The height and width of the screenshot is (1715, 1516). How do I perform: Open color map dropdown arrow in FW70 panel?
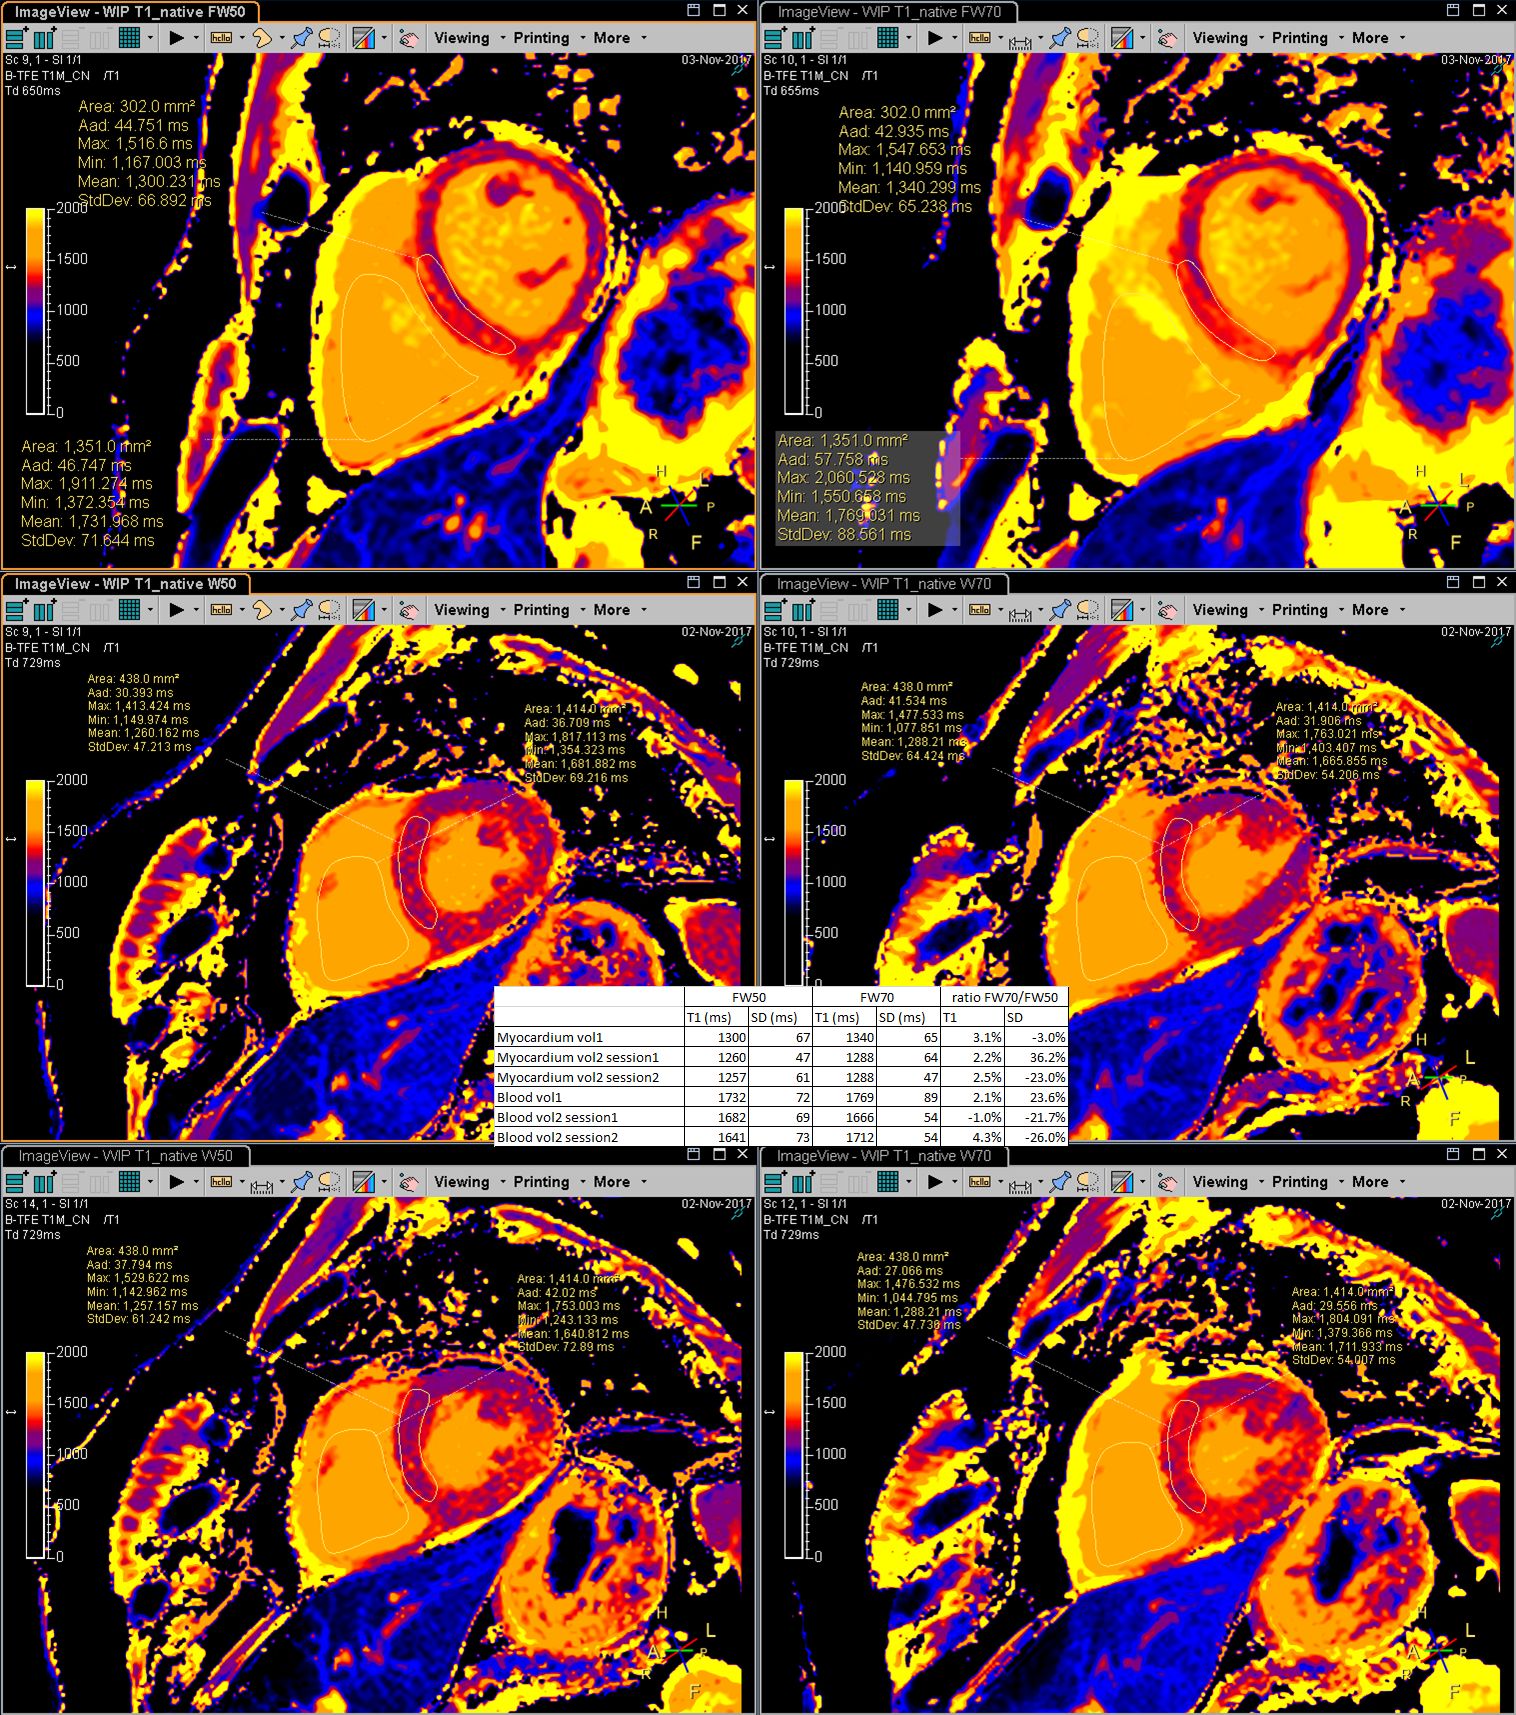click(1142, 38)
